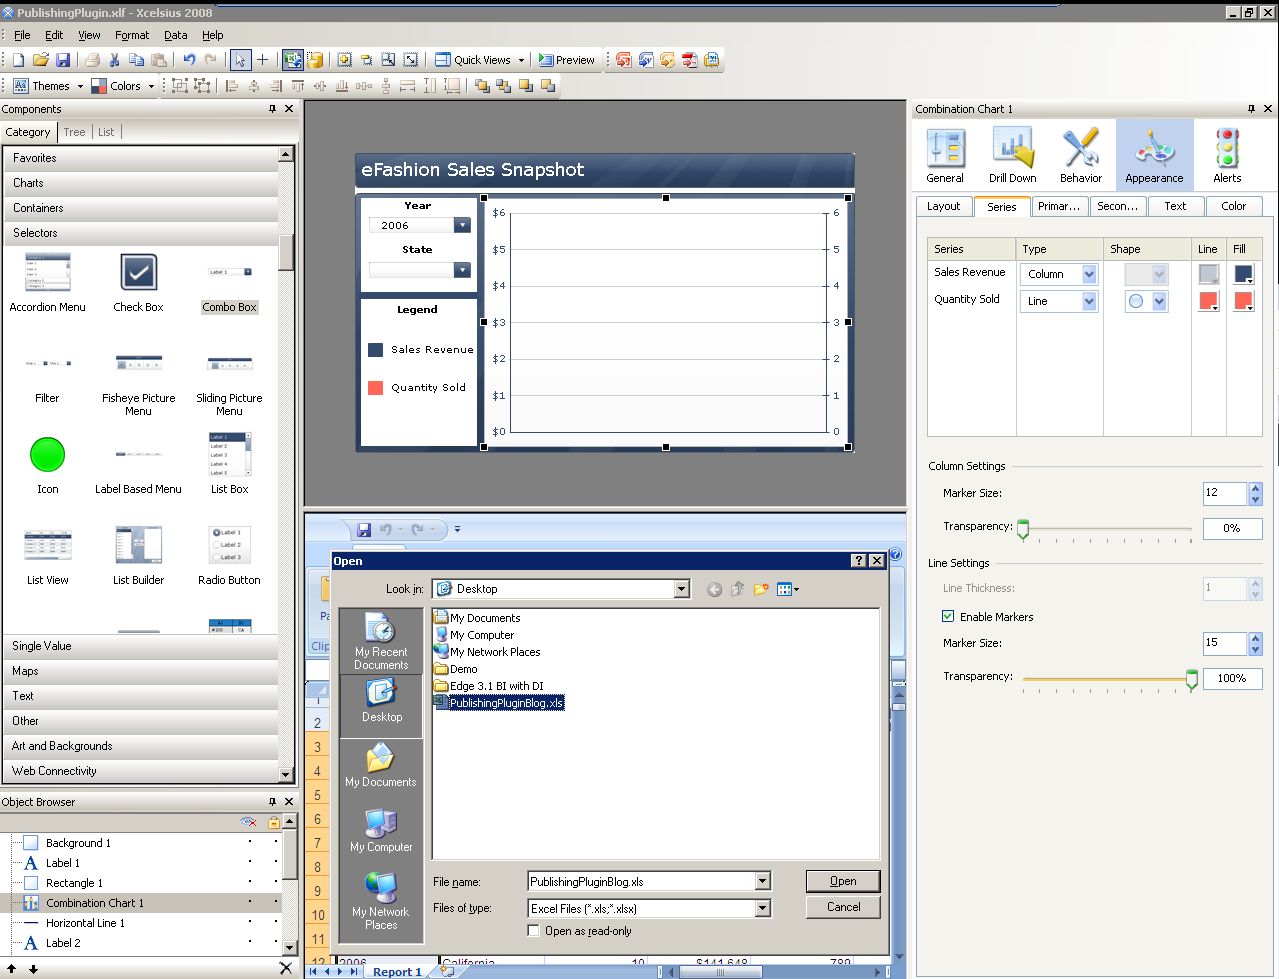This screenshot has width=1279, height=979.
Task: Toggle the lock-all icon in Object Browser
Action: (x=274, y=822)
